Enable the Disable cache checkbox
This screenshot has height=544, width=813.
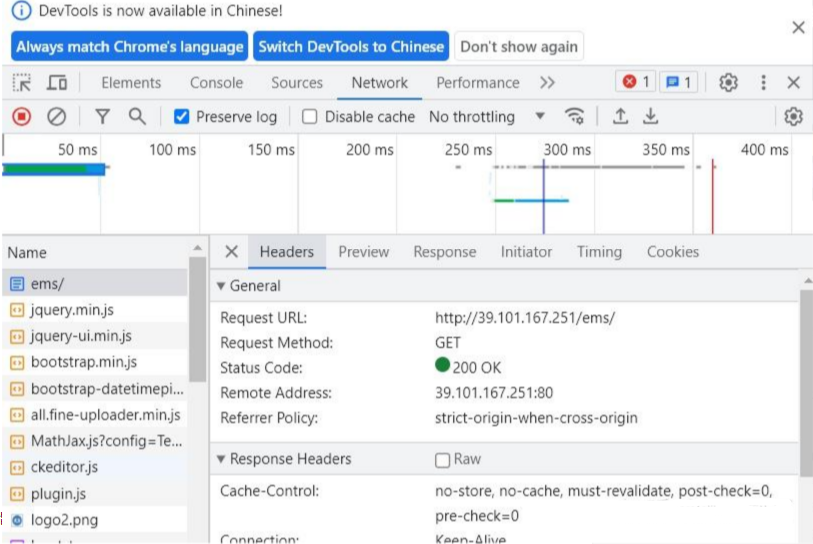coord(310,117)
